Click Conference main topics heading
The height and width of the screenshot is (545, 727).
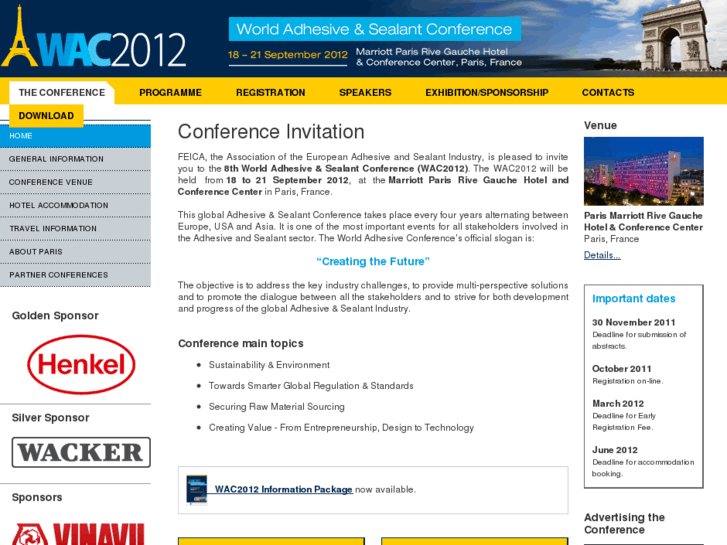click(241, 344)
